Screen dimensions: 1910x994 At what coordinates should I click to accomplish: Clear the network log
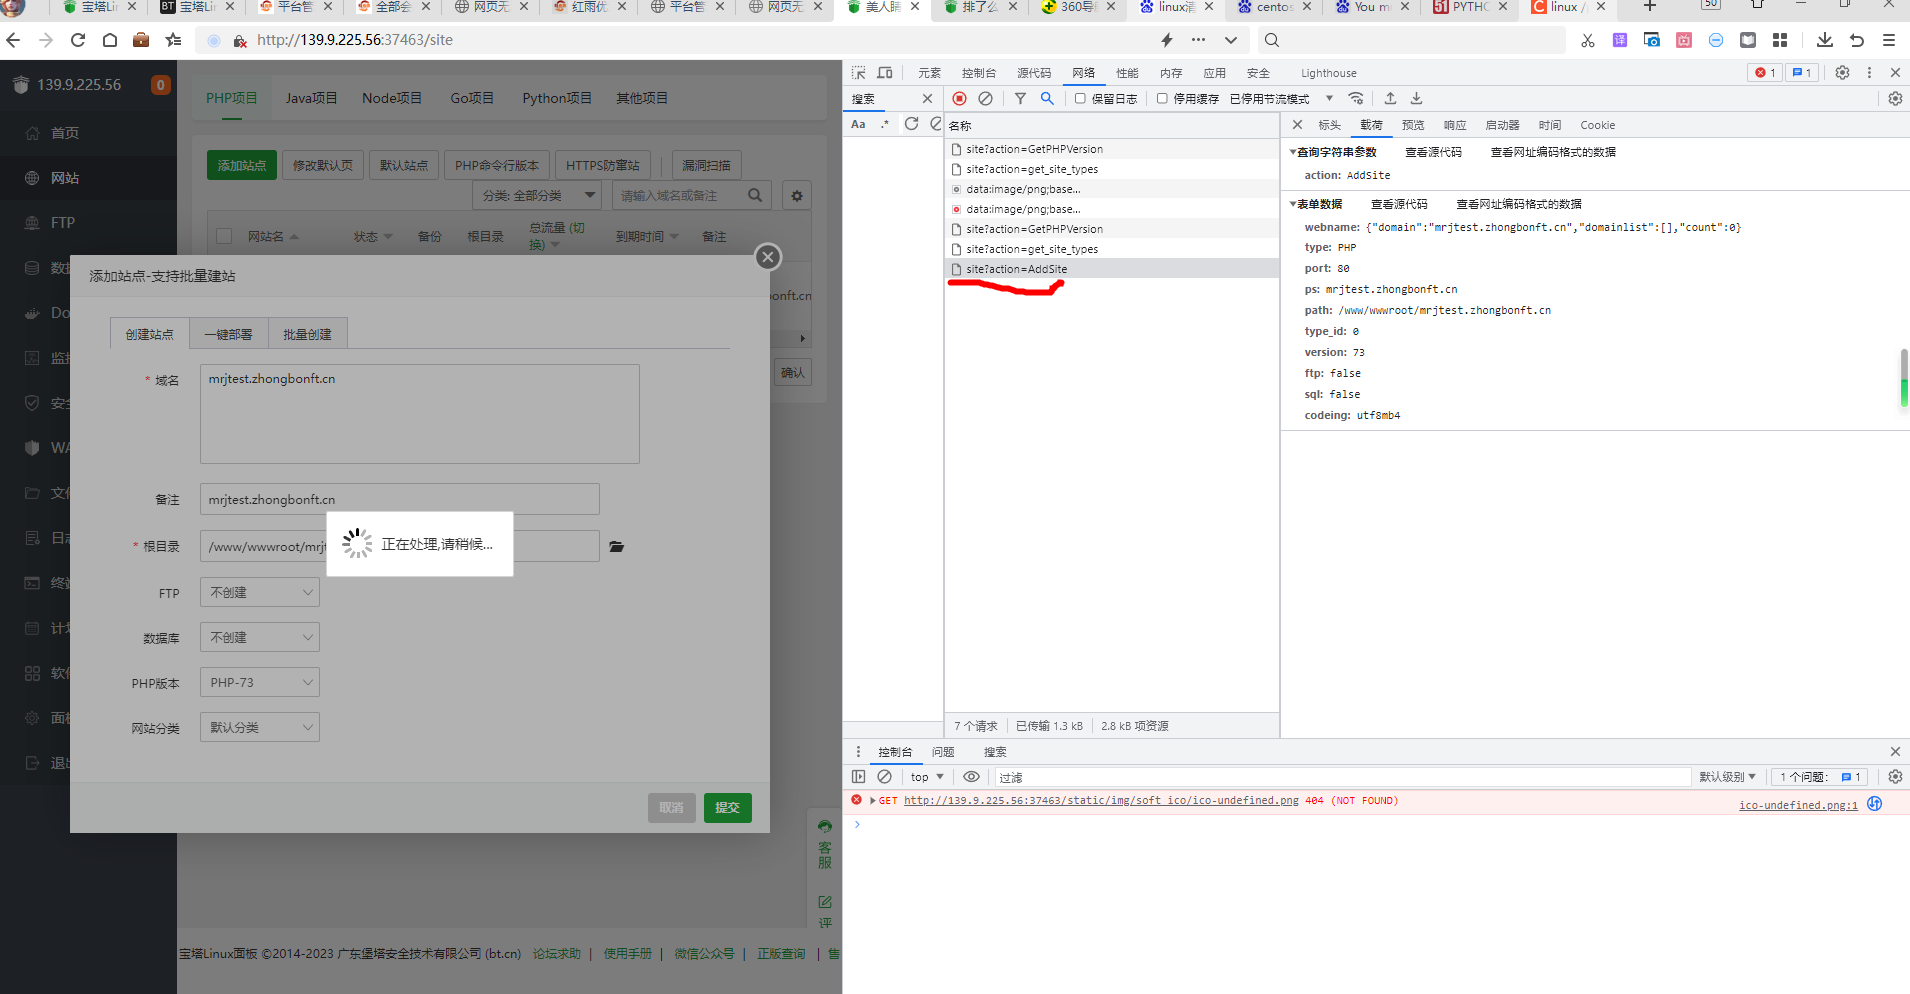click(985, 98)
